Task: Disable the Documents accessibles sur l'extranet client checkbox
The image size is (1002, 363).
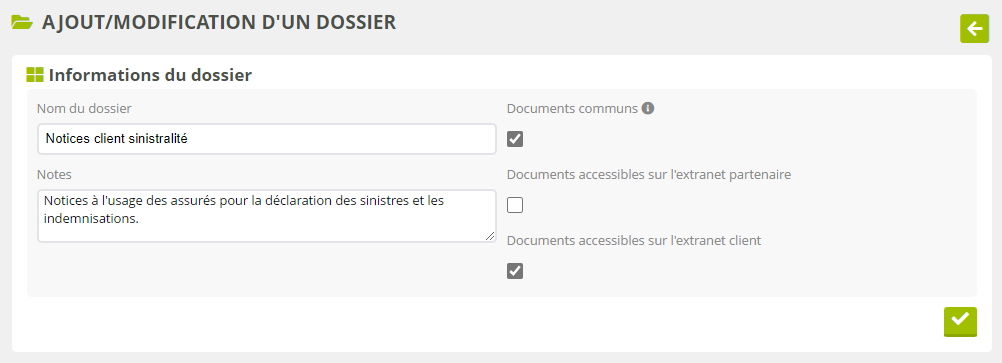Action: click(x=515, y=271)
